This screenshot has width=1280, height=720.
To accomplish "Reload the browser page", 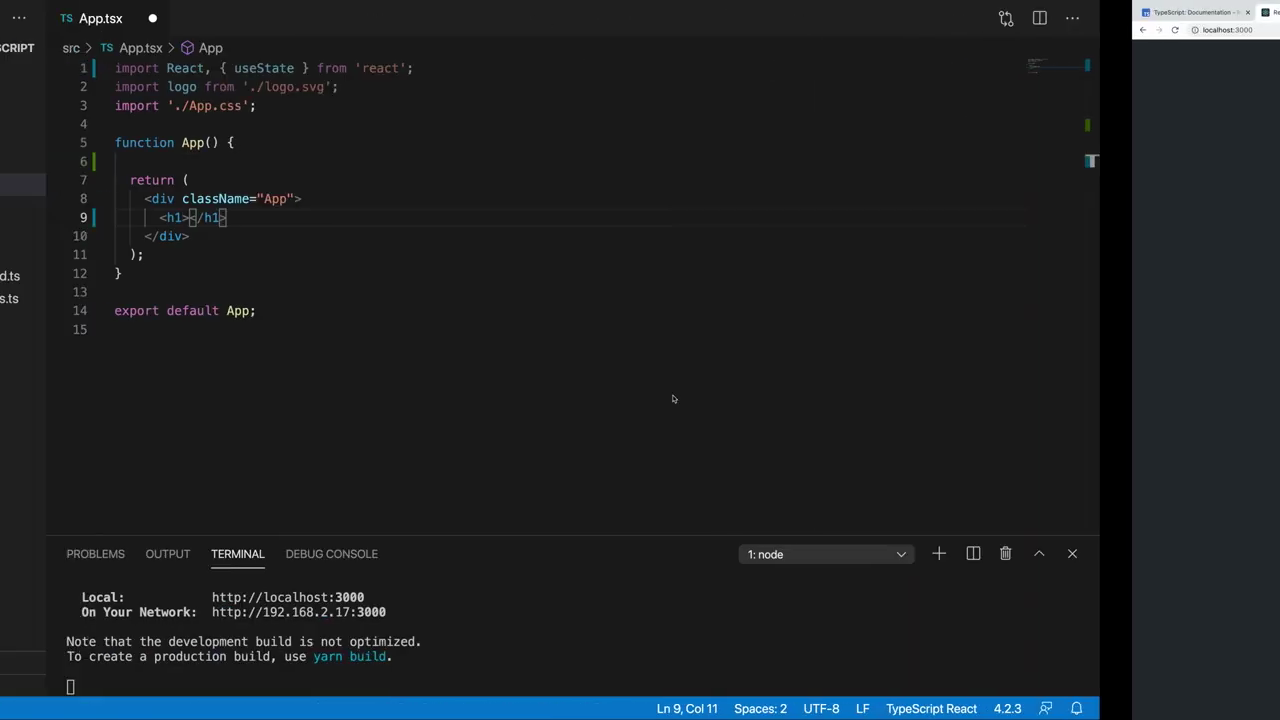I will pos(1175,30).
